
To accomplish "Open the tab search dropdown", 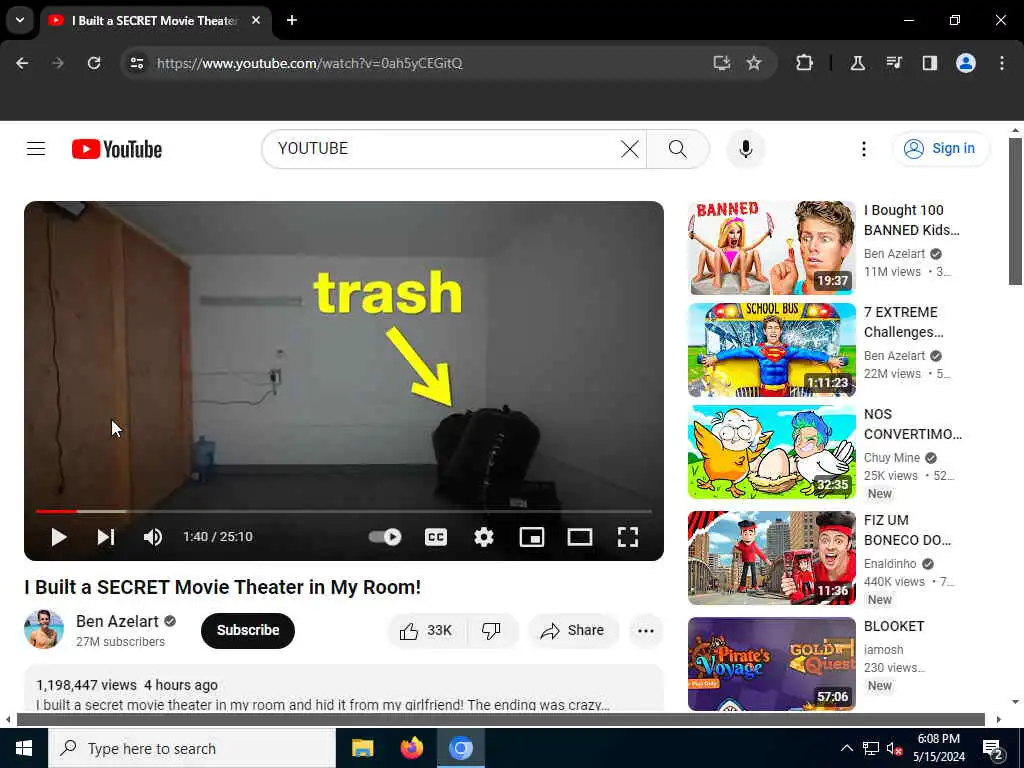I will pyautogui.click(x=20, y=20).
